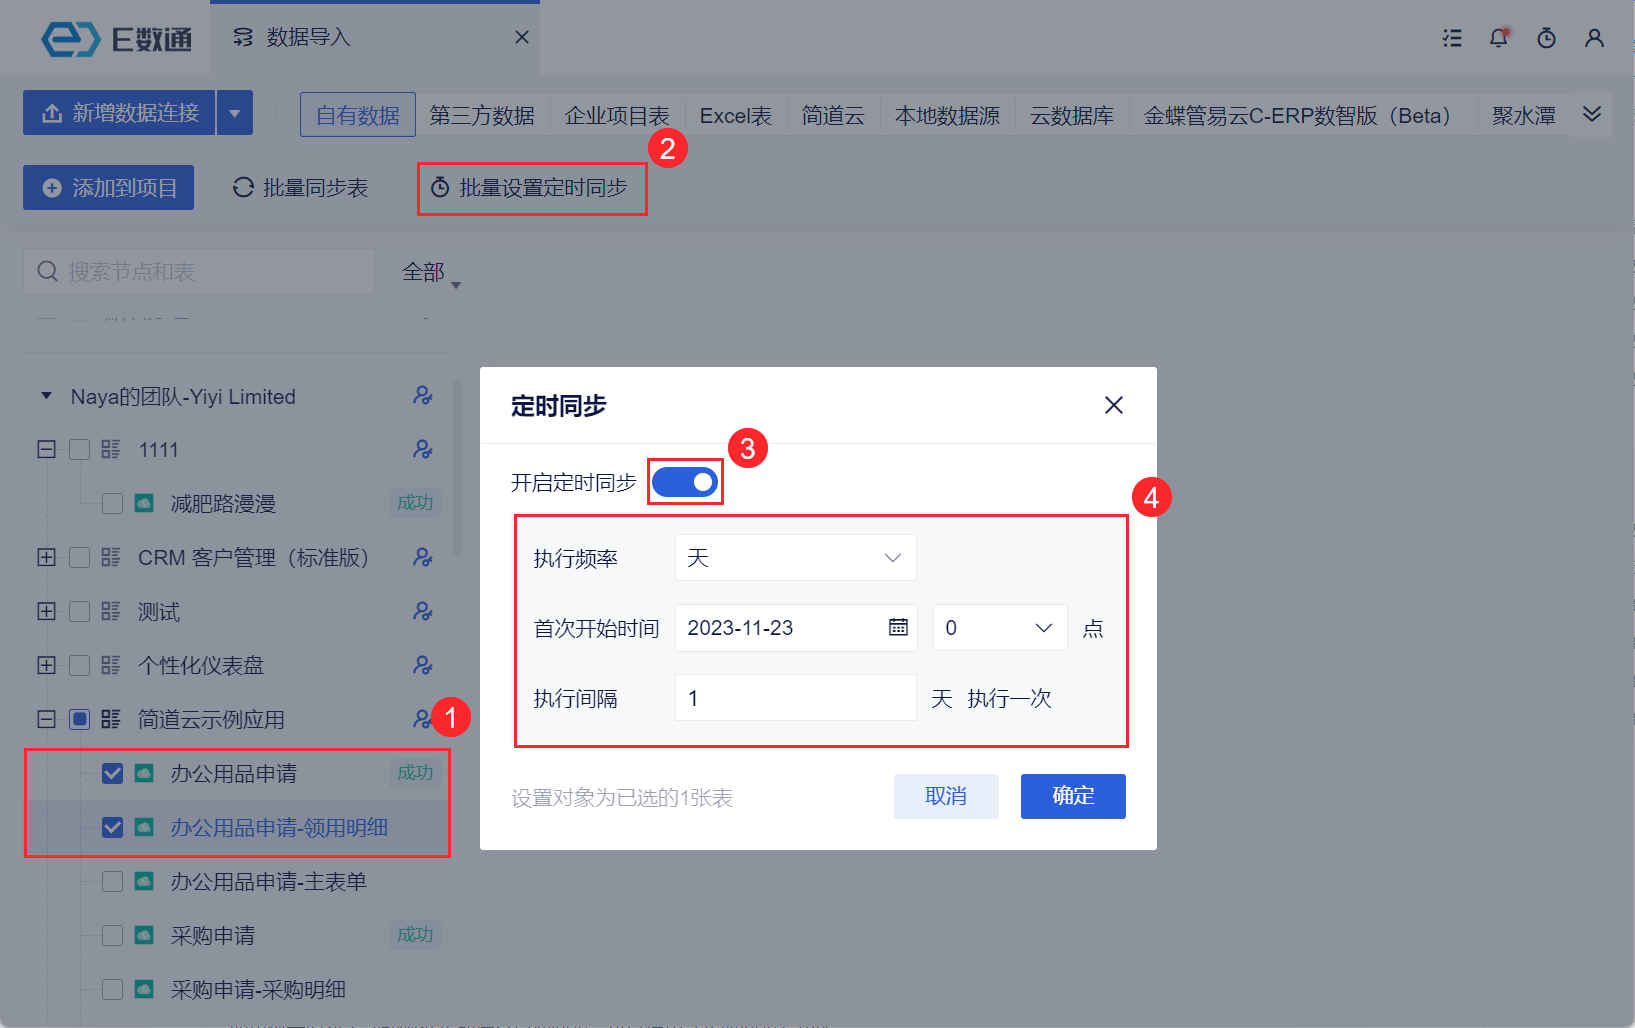Click permission icon for 1111 node
Screen dimensions: 1635x1028
(423, 450)
